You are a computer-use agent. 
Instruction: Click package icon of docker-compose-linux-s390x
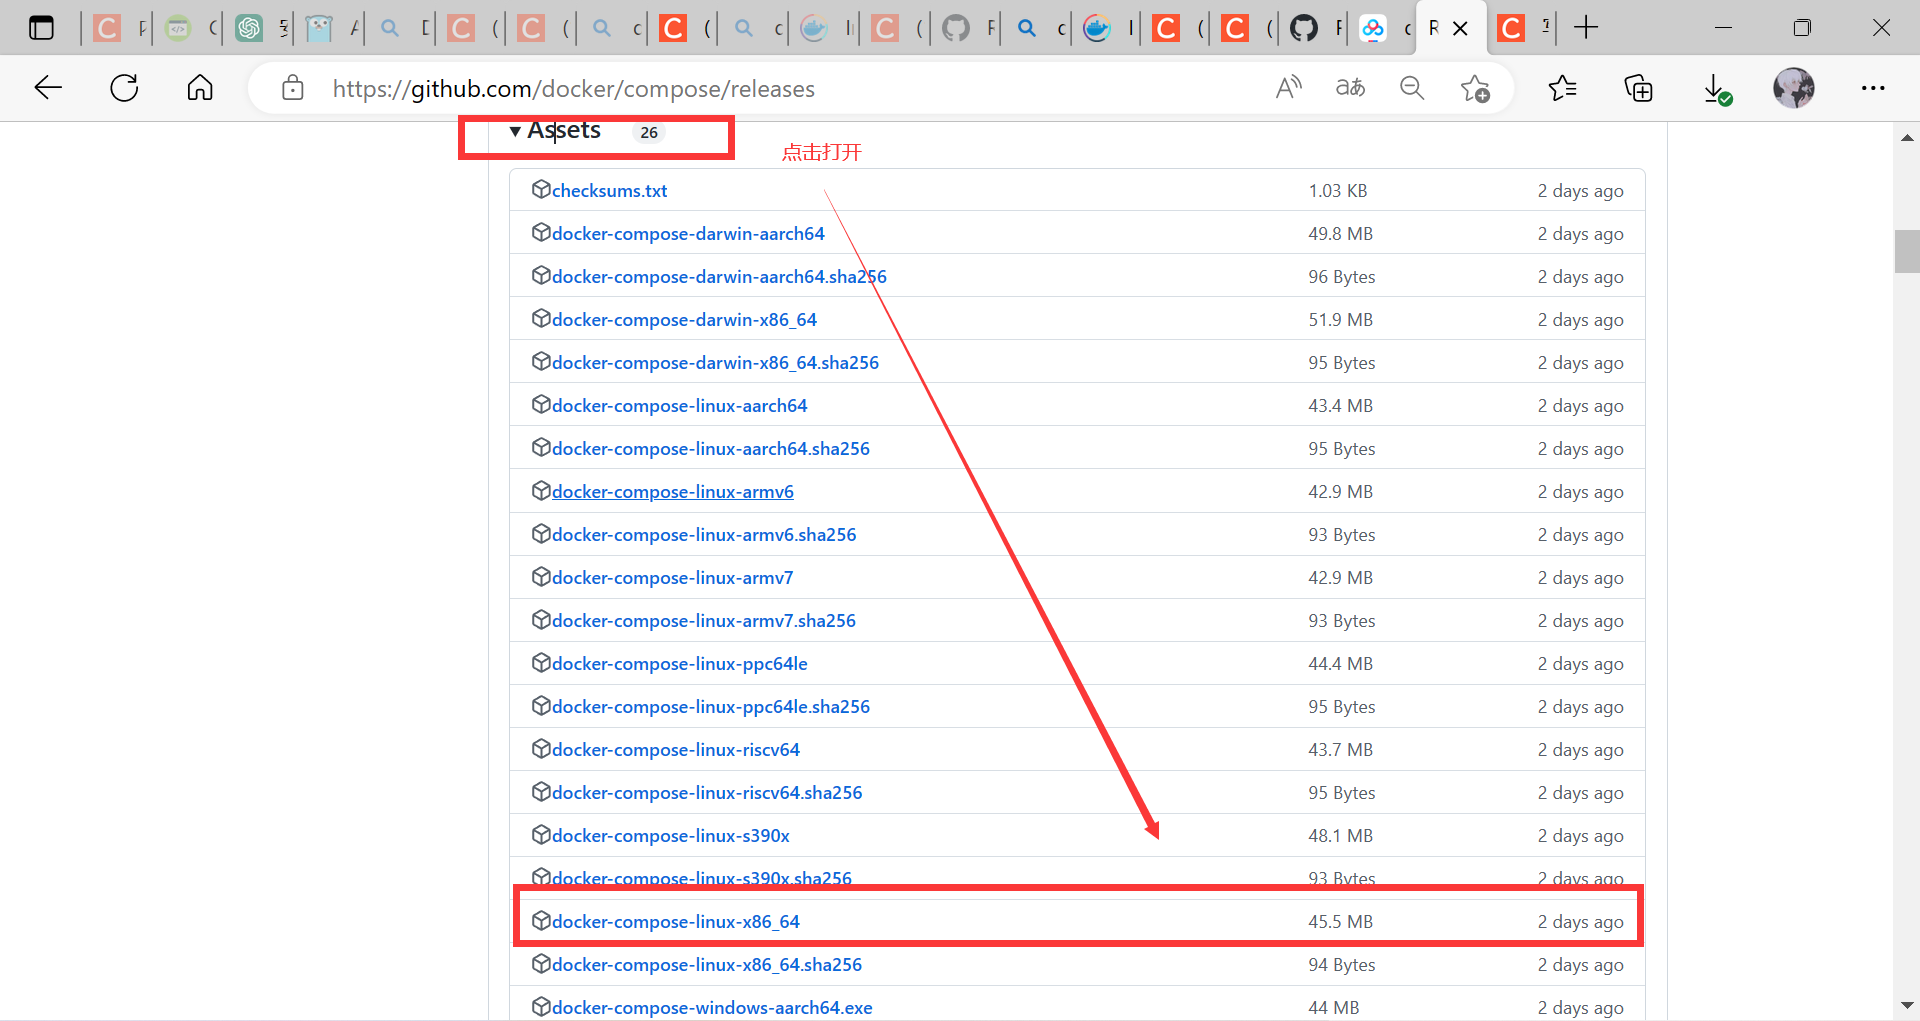click(541, 835)
